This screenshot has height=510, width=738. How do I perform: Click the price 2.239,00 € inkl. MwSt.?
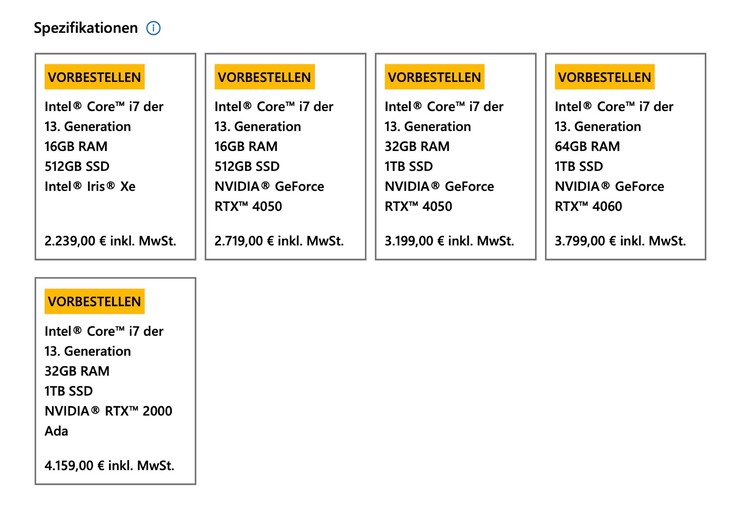point(110,241)
